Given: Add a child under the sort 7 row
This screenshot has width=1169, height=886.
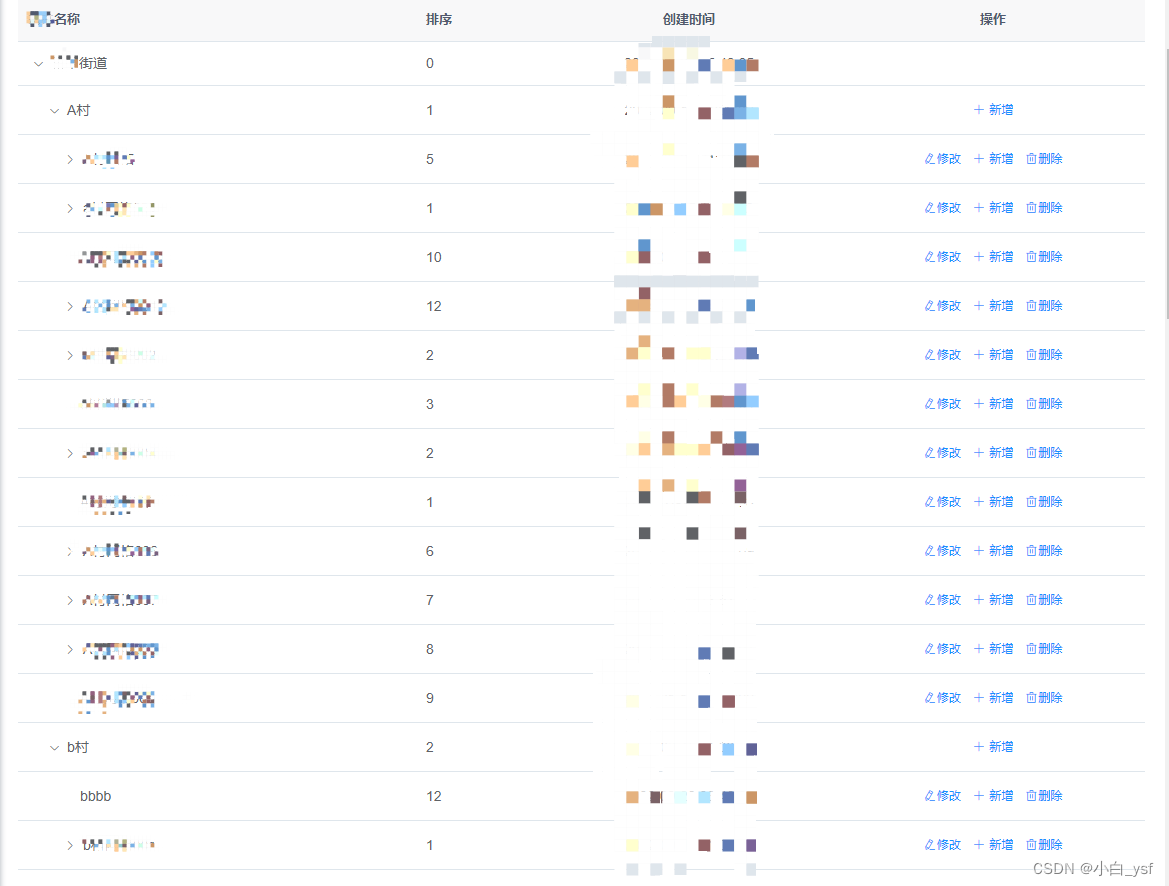Looking at the screenshot, I should click(x=994, y=600).
